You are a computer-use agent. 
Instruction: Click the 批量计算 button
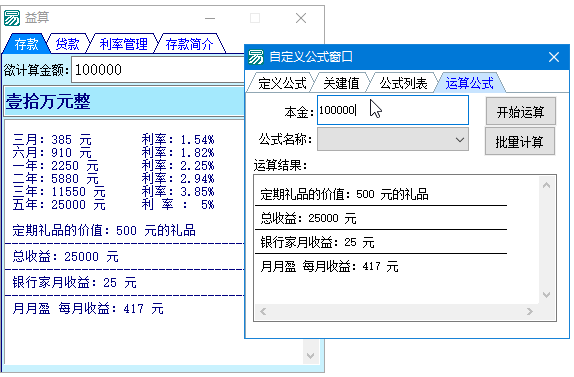pyautogui.click(x=520, y=142)
